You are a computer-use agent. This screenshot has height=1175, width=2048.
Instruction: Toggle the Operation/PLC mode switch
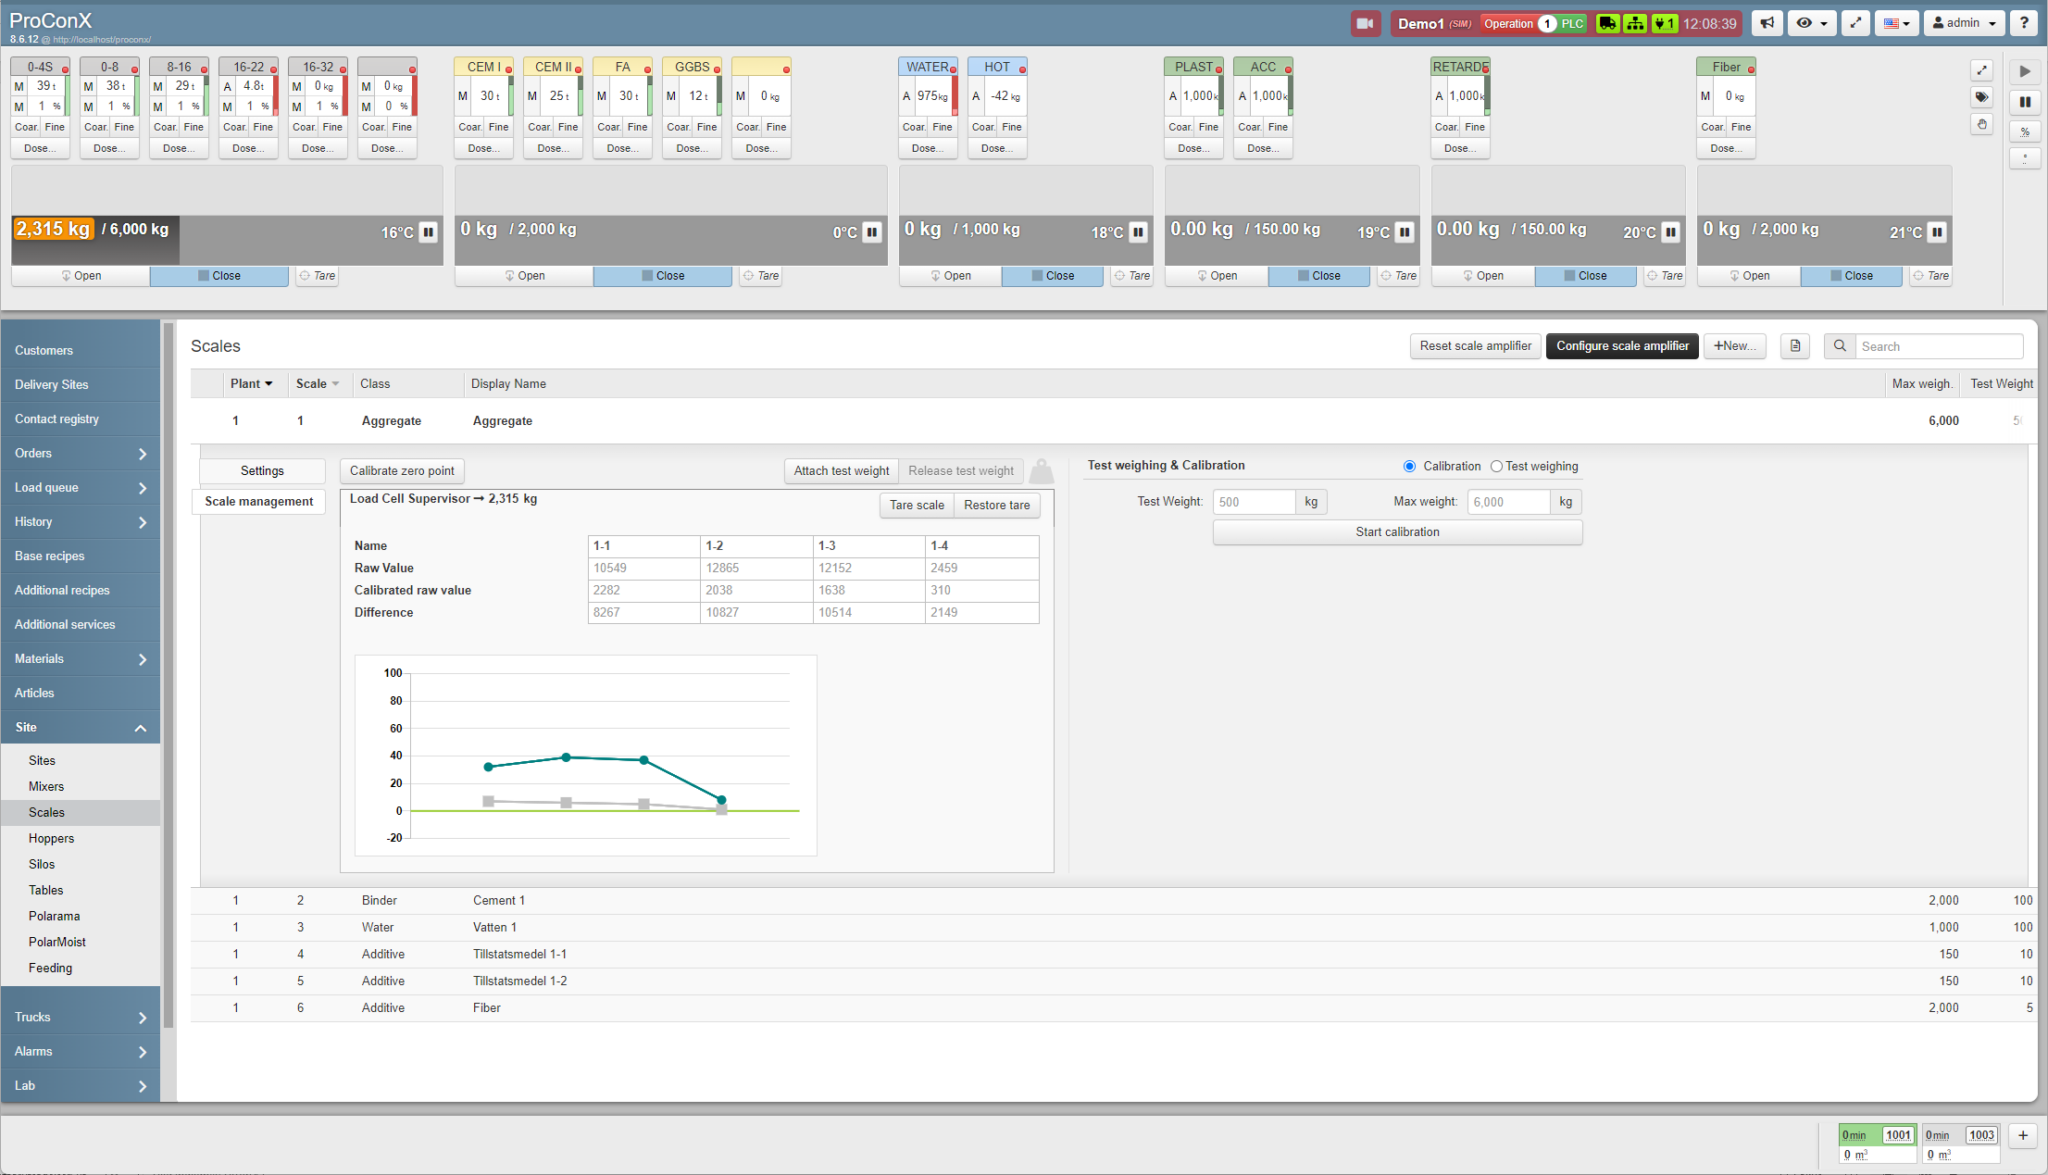1547,23
